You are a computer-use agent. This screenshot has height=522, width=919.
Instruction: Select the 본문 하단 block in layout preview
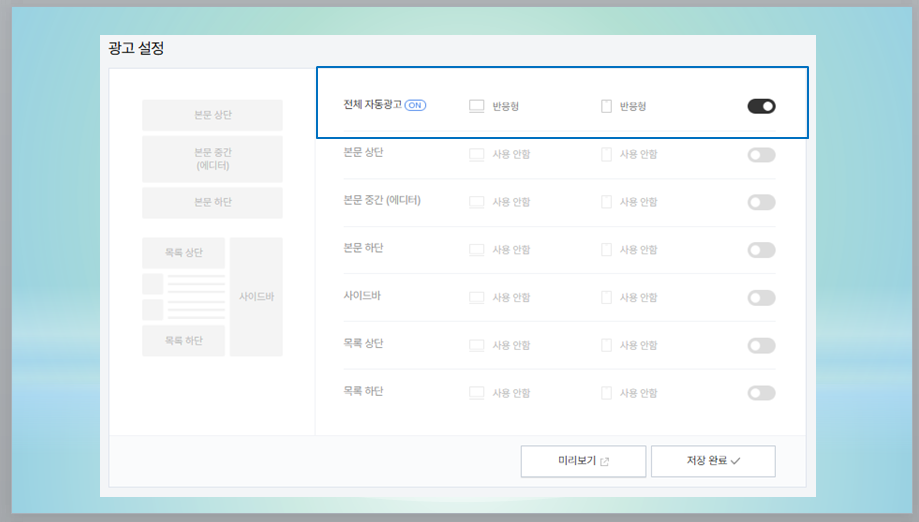pos(212,203)
